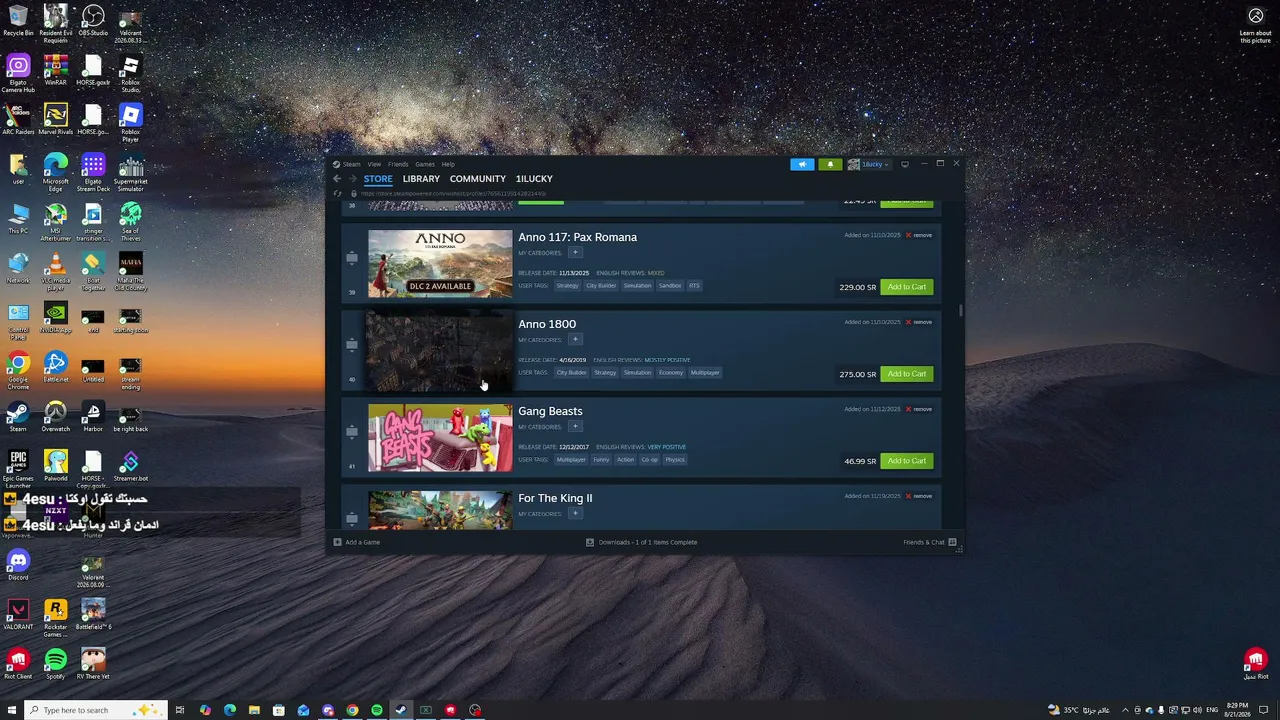Click the Economy tag on Anno 1800

tap(671, 373)
